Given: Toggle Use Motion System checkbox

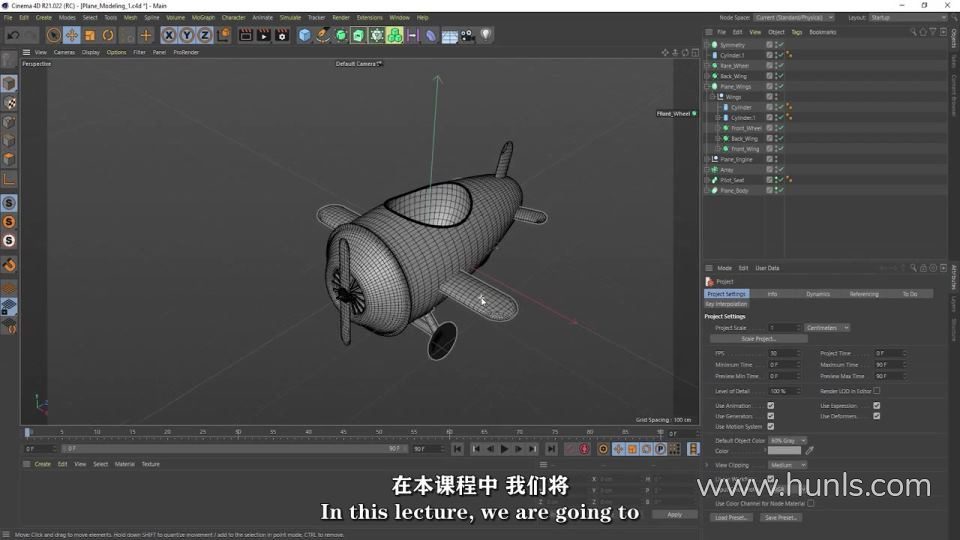Looking at the screenshot, I should [771, 427].
